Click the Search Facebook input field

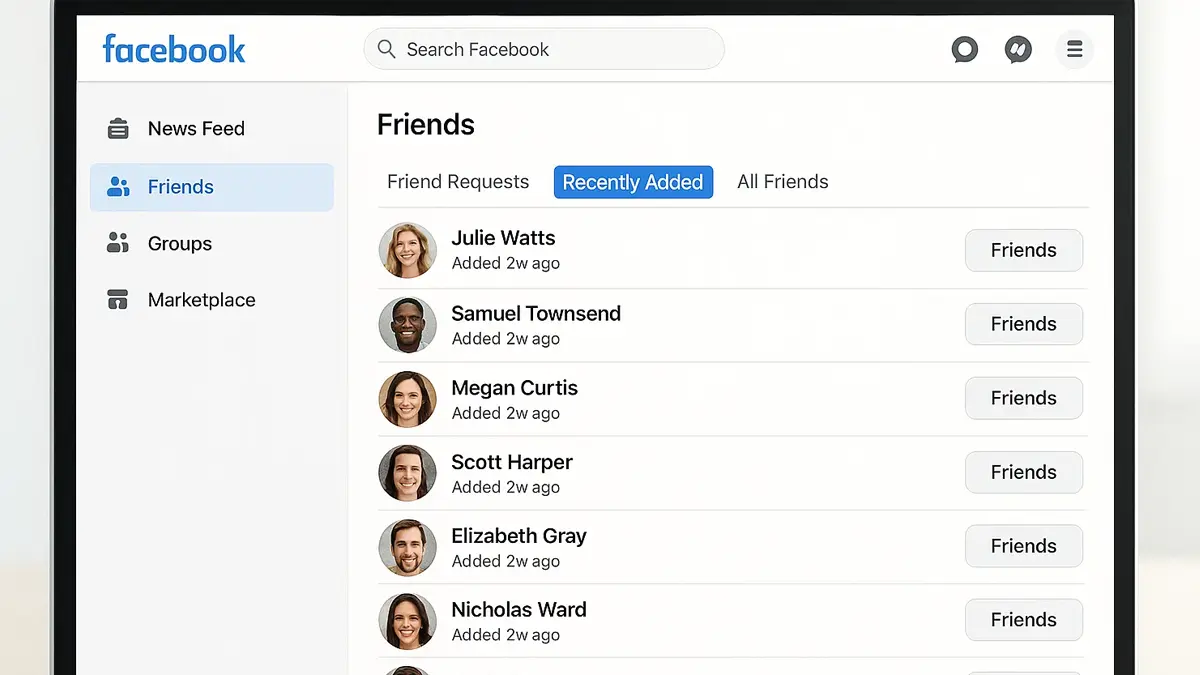560,49
